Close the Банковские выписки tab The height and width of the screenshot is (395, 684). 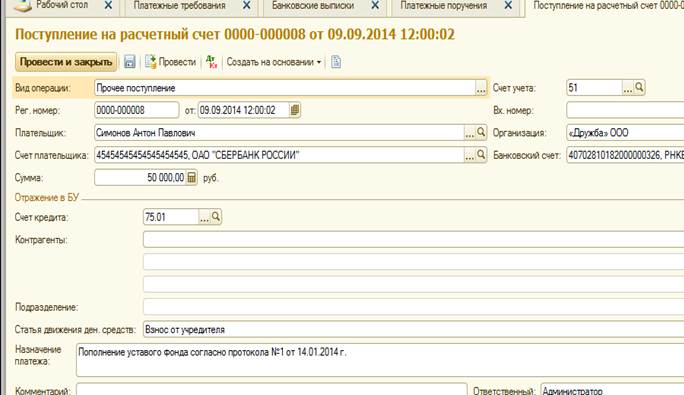[x=375, y=6]
